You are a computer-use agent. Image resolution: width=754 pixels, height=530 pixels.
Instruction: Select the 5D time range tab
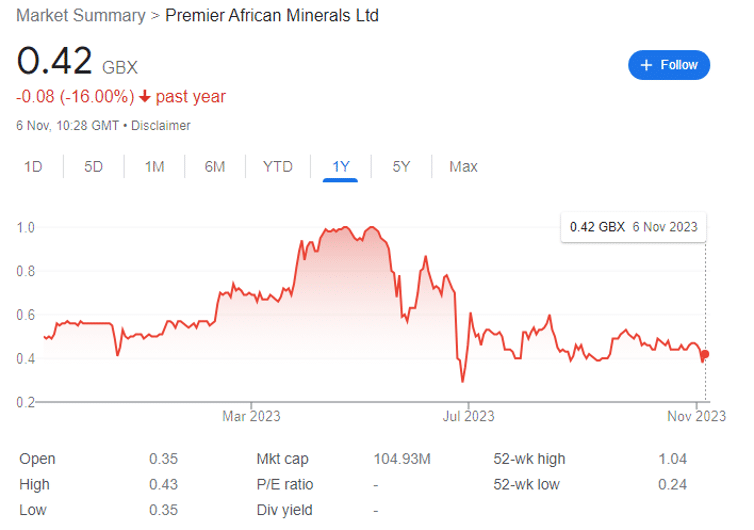[x=93, y=167]
